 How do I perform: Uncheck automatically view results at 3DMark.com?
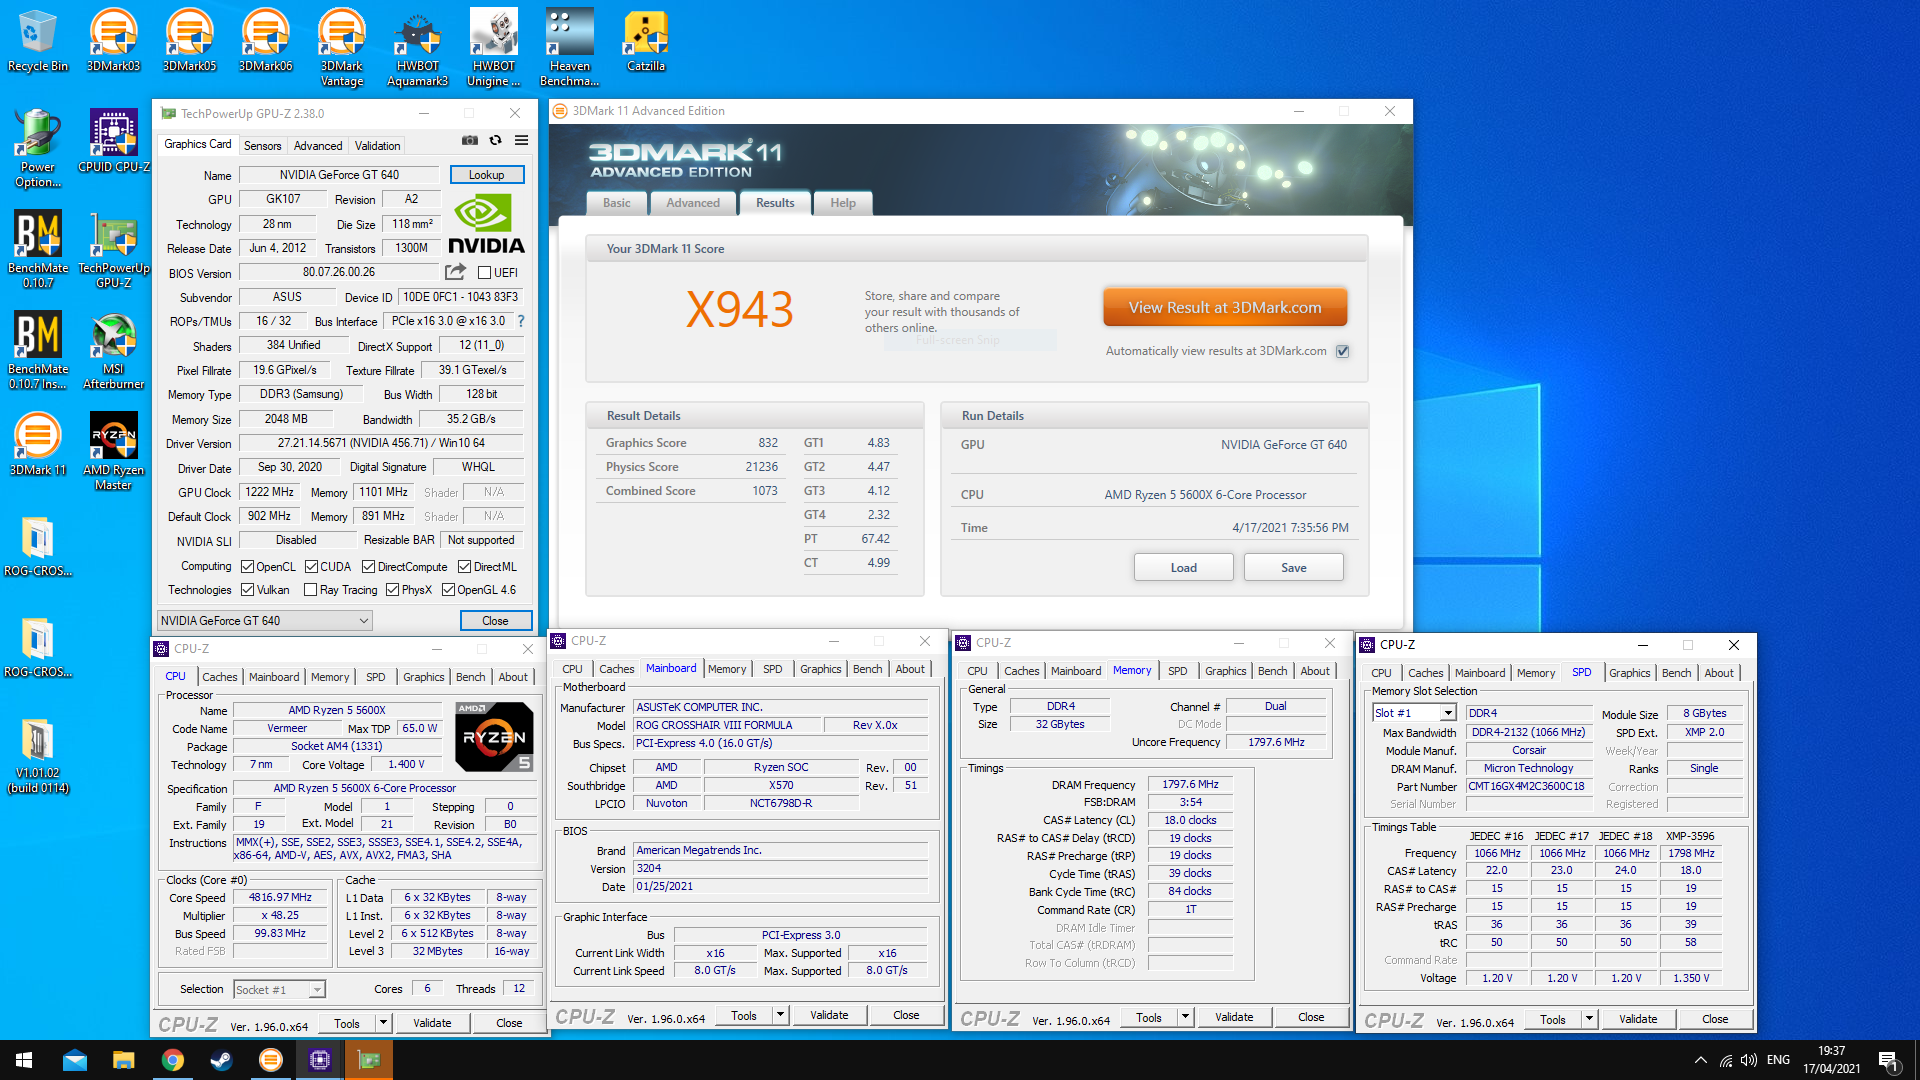coord(1343,351)
